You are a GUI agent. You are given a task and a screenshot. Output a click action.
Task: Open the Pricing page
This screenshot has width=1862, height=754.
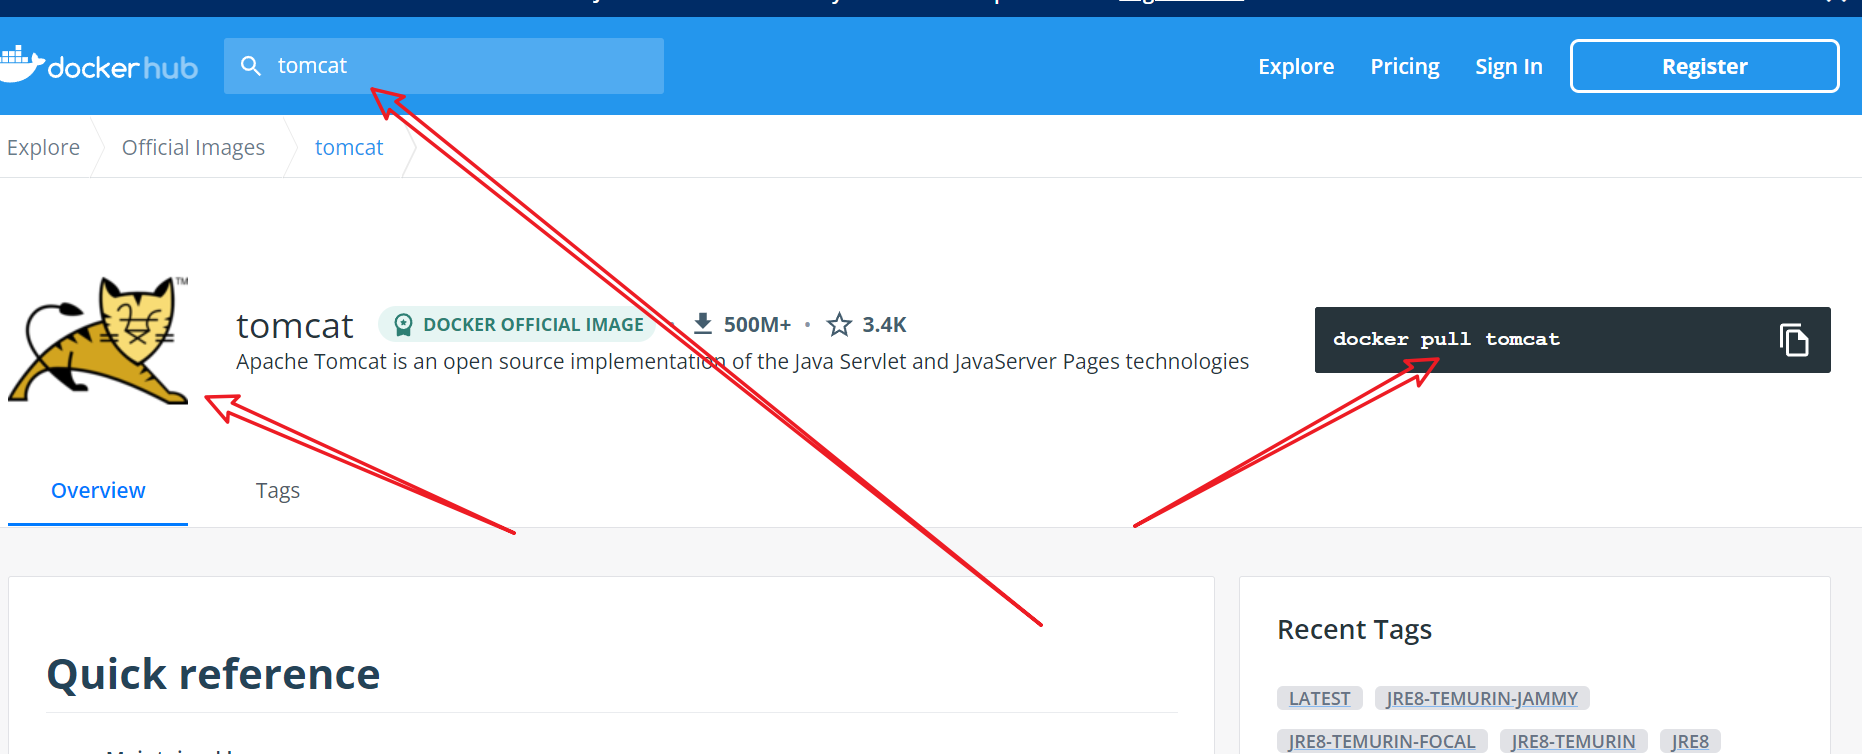(1405, 66)
